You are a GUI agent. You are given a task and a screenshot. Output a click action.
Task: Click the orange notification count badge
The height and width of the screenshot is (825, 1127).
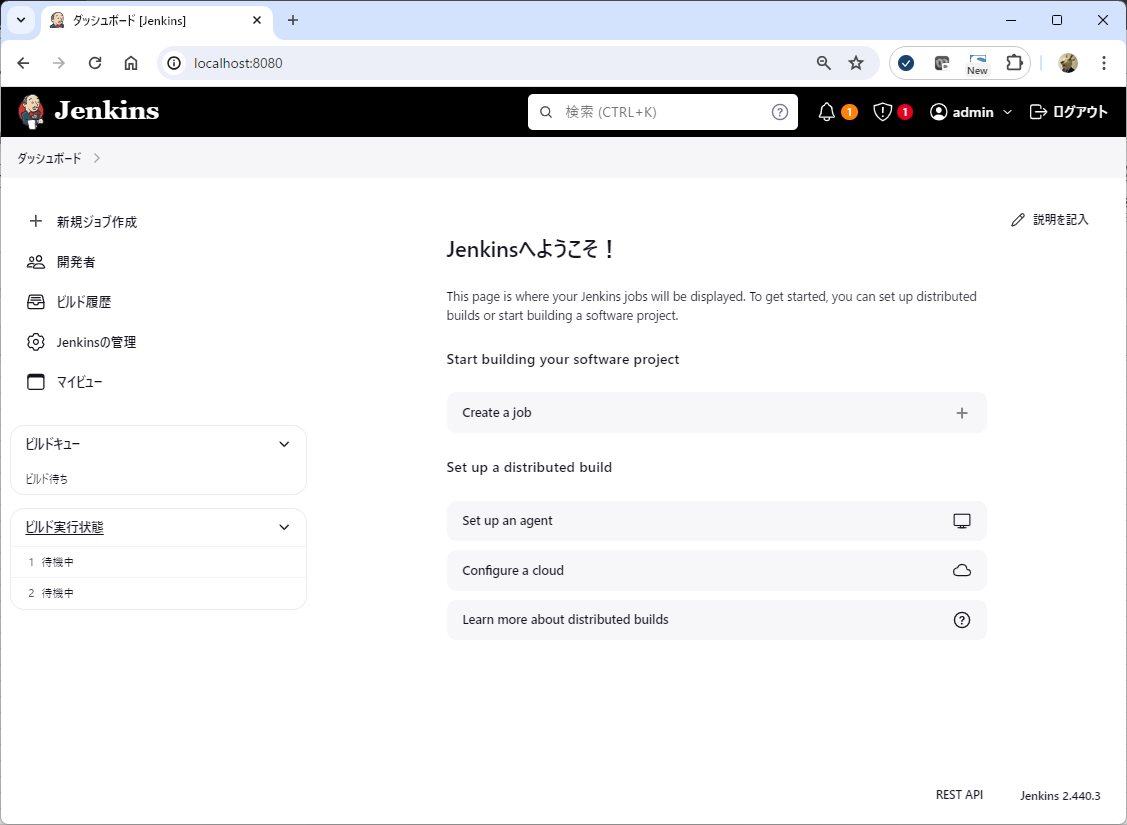click(x=850, y=112)
